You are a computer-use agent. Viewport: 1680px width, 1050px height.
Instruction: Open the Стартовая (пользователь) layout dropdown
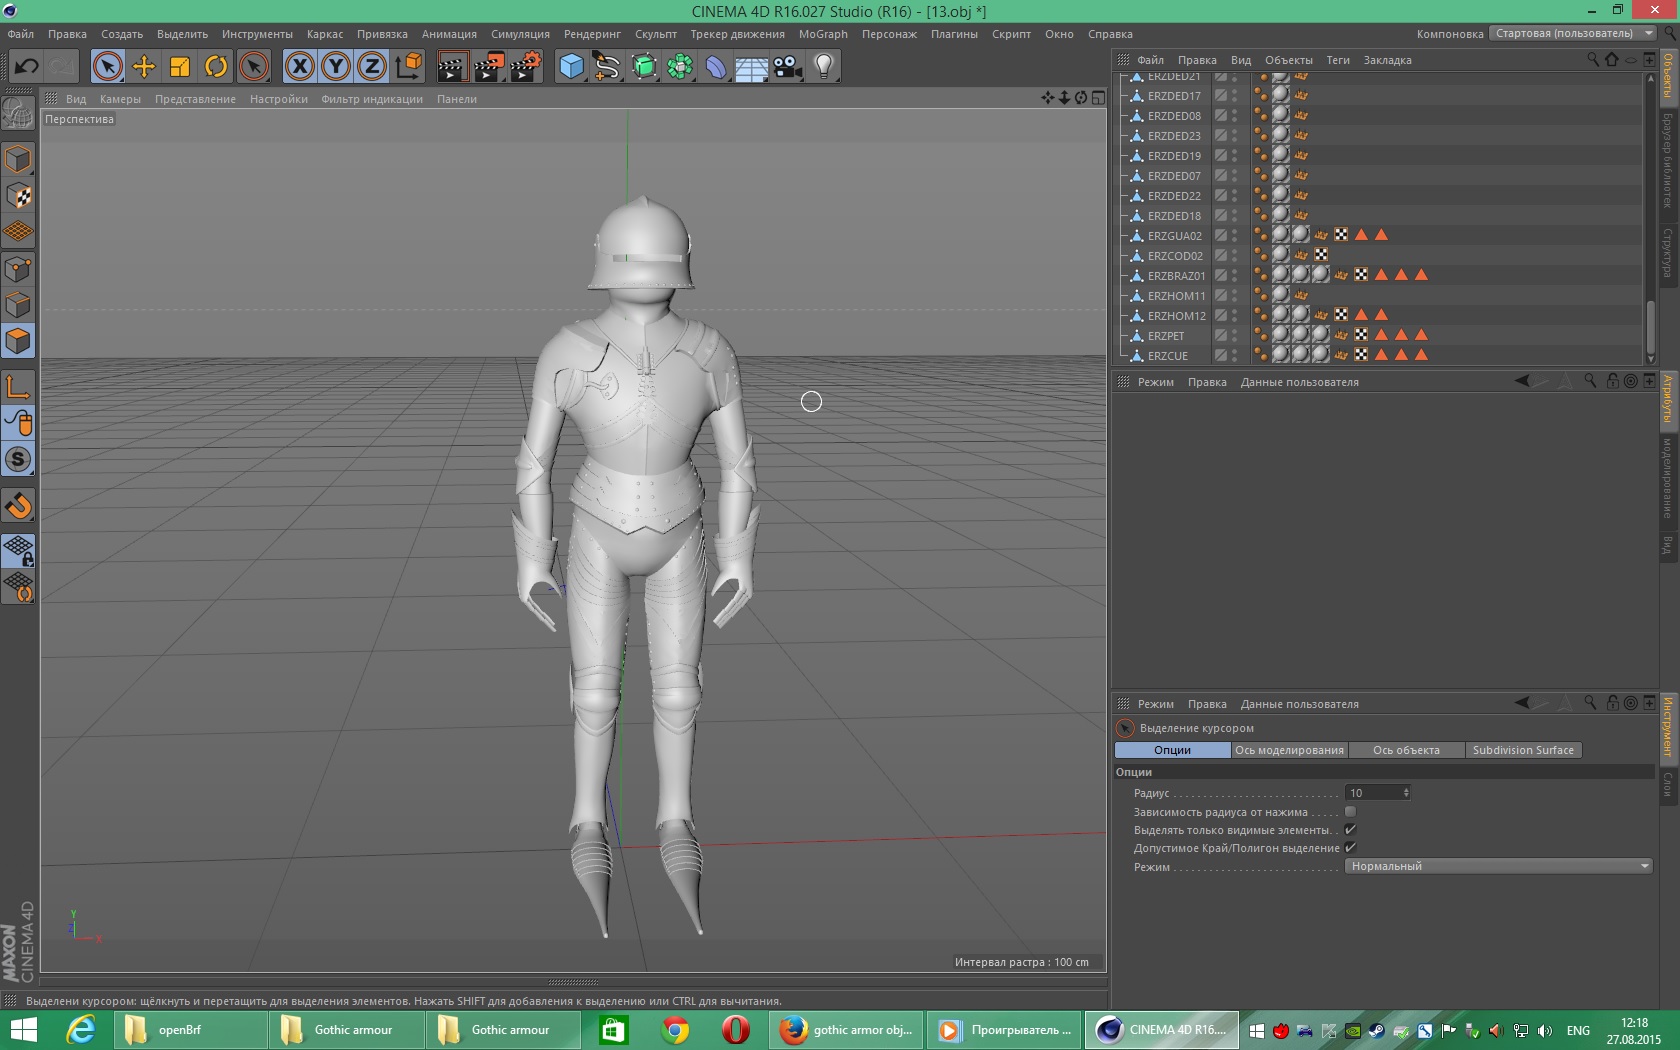pyautogui.click(x=1573, y=33)
